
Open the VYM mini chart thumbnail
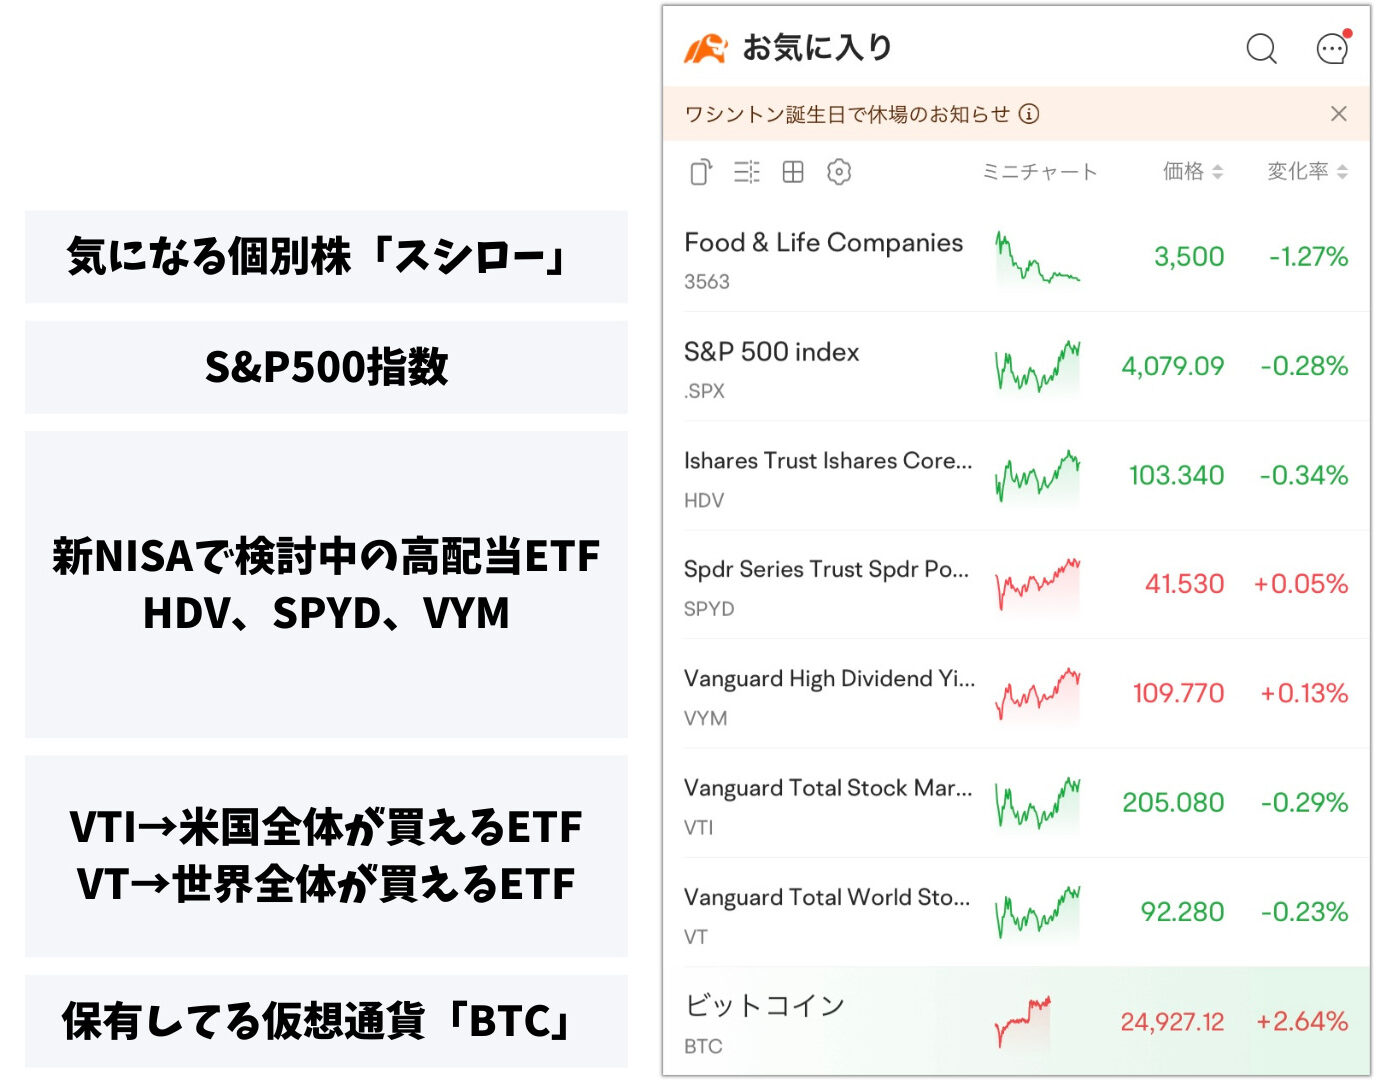[1038, 693]
